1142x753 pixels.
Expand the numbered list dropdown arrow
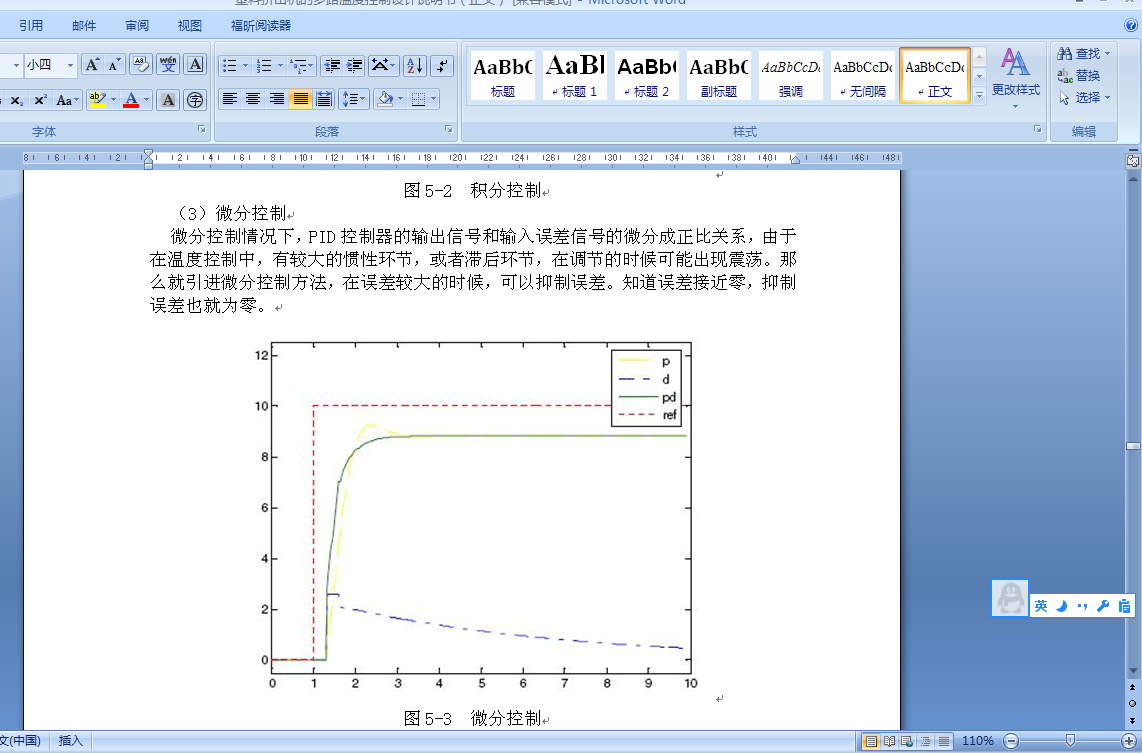280,66
